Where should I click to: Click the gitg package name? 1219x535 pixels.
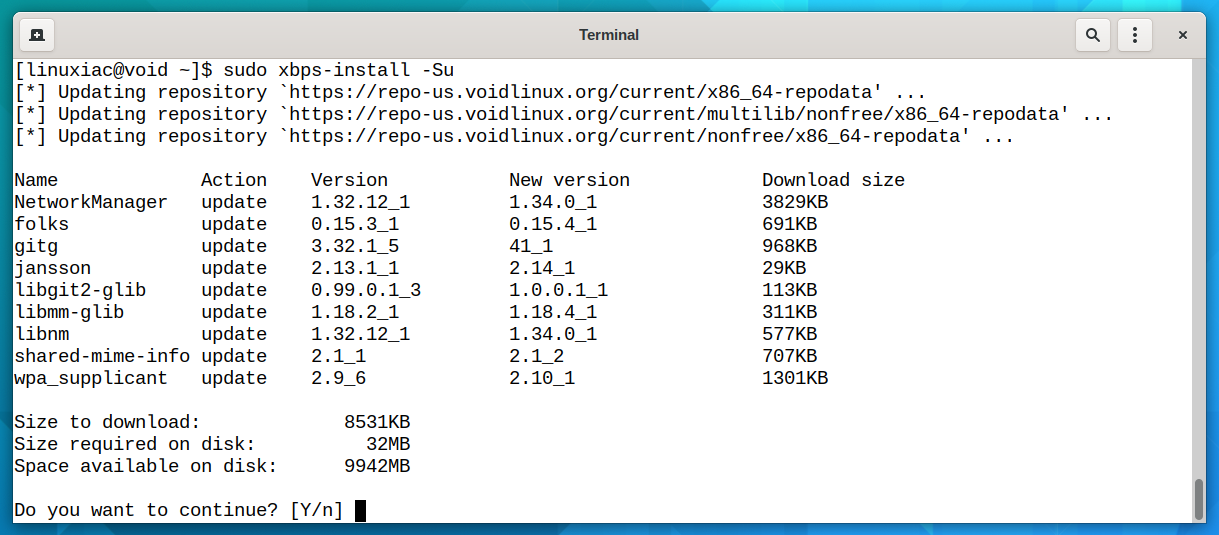coord(36,246)
